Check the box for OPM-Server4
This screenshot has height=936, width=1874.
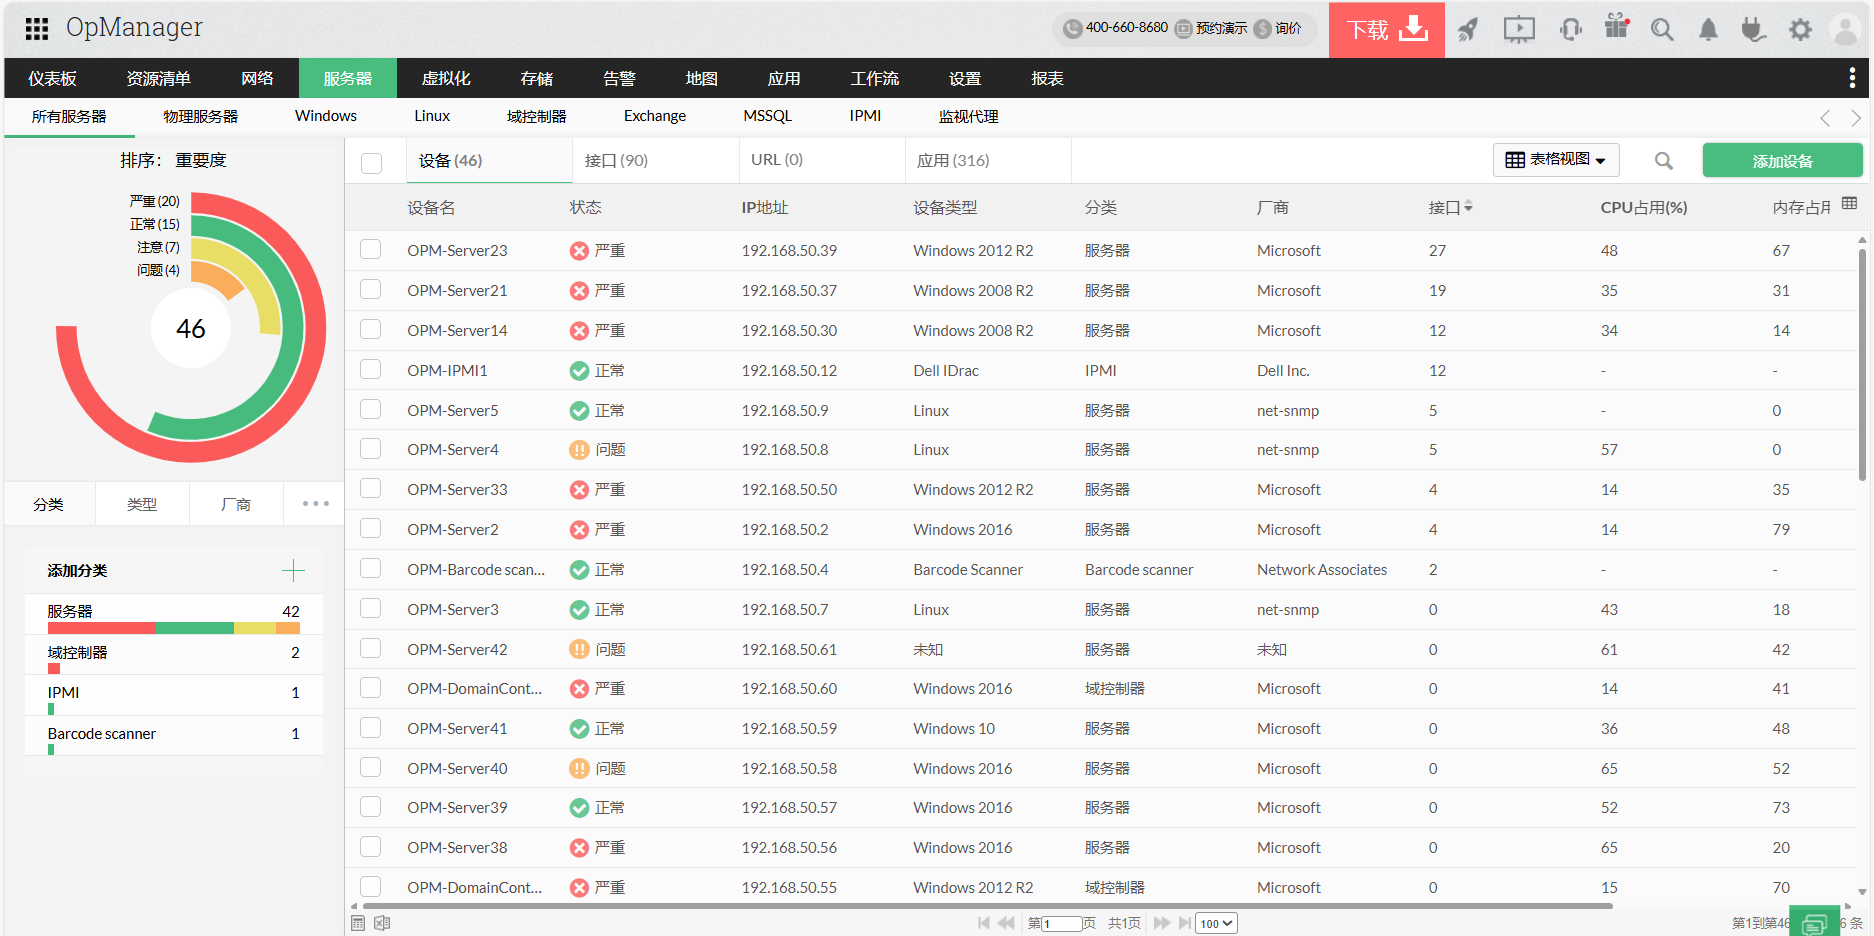(371, 448)
